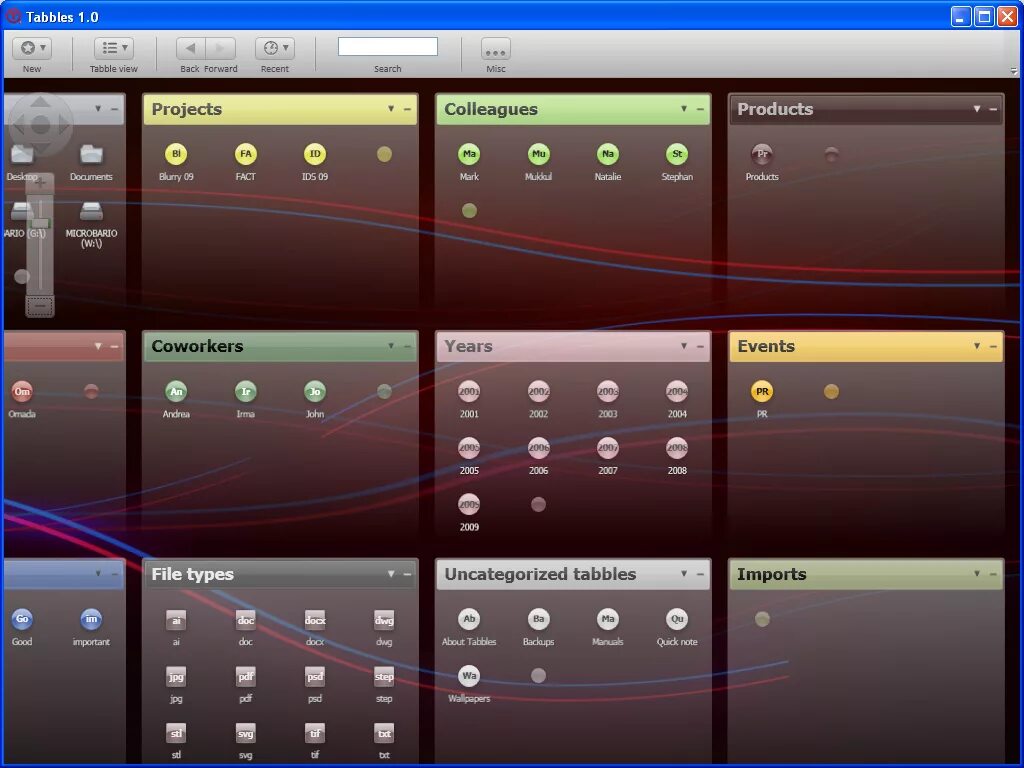Open the Tabble view menu
The image size is (1024, 768).
coord(114,48)
